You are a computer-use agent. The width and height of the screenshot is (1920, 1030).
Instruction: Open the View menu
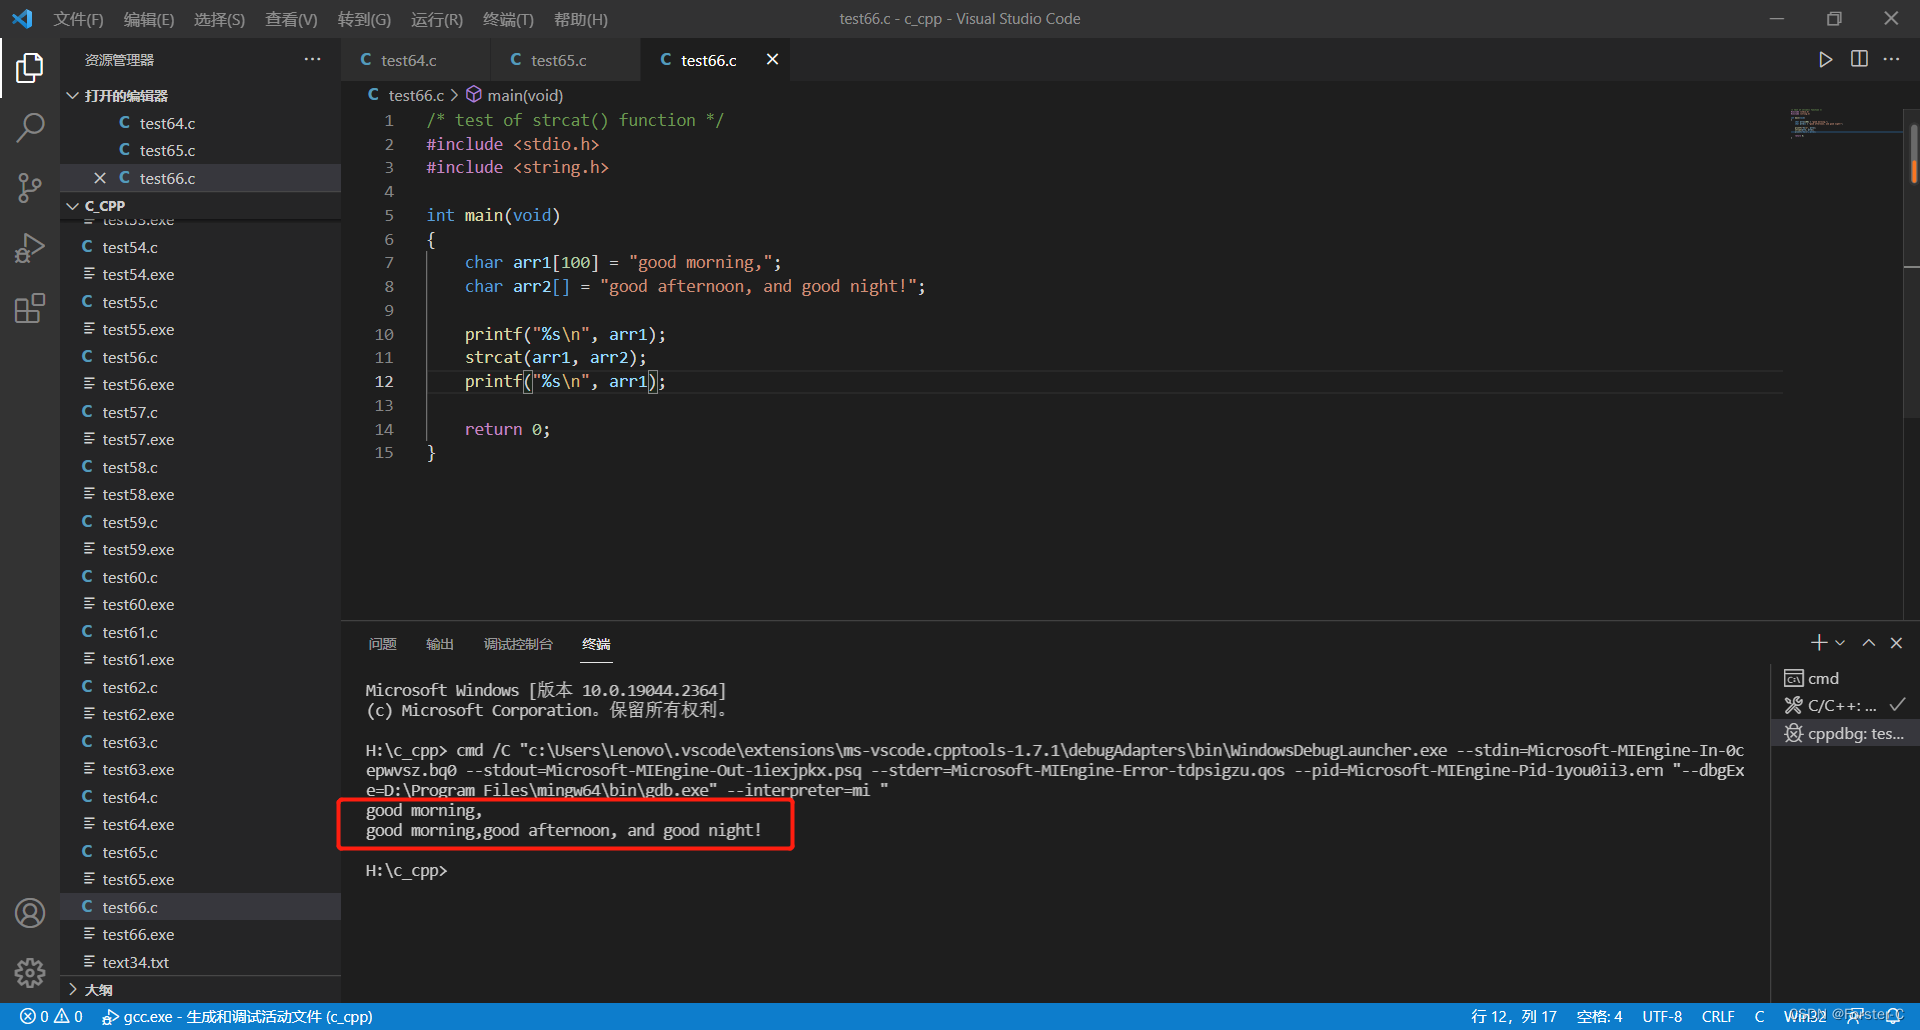click(291, 19)
